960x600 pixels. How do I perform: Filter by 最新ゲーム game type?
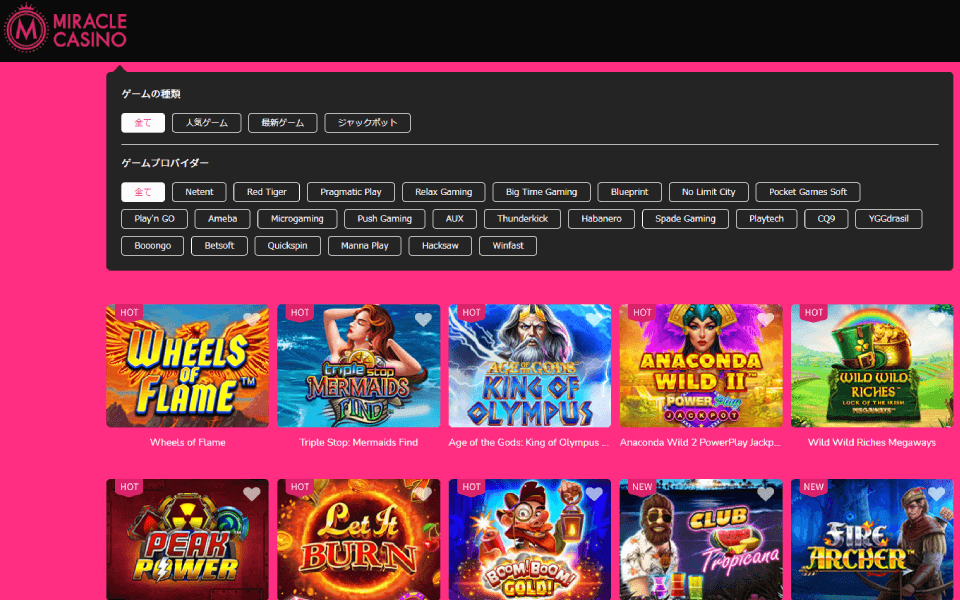pyautogui.click(x=282, y=123)
